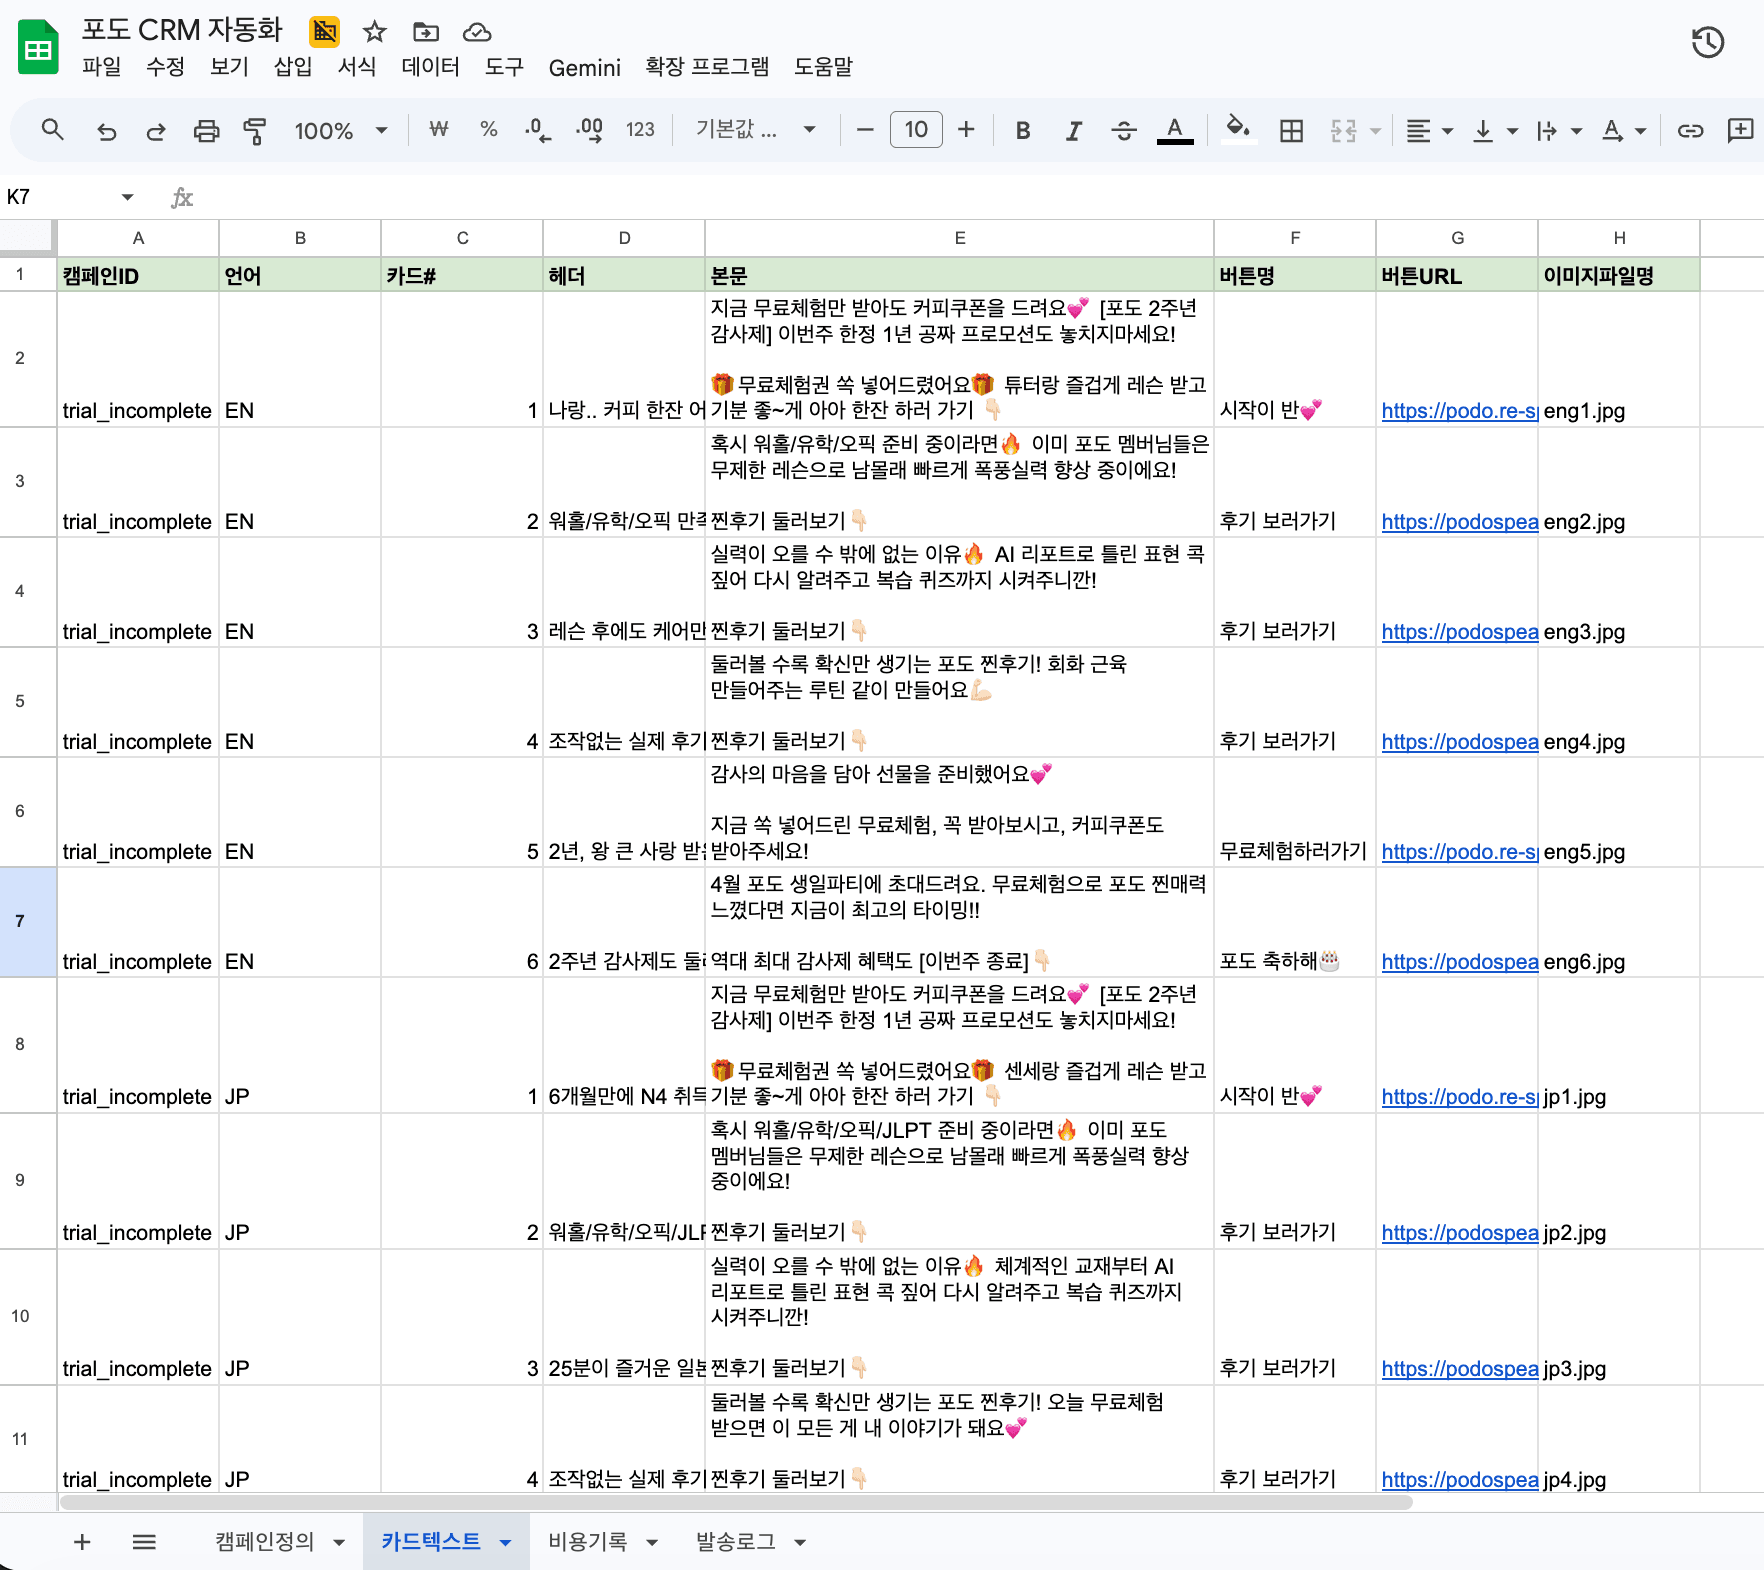Show the all sheets list
Screen dimensions: 1764x1570
tap(144, 1542)
